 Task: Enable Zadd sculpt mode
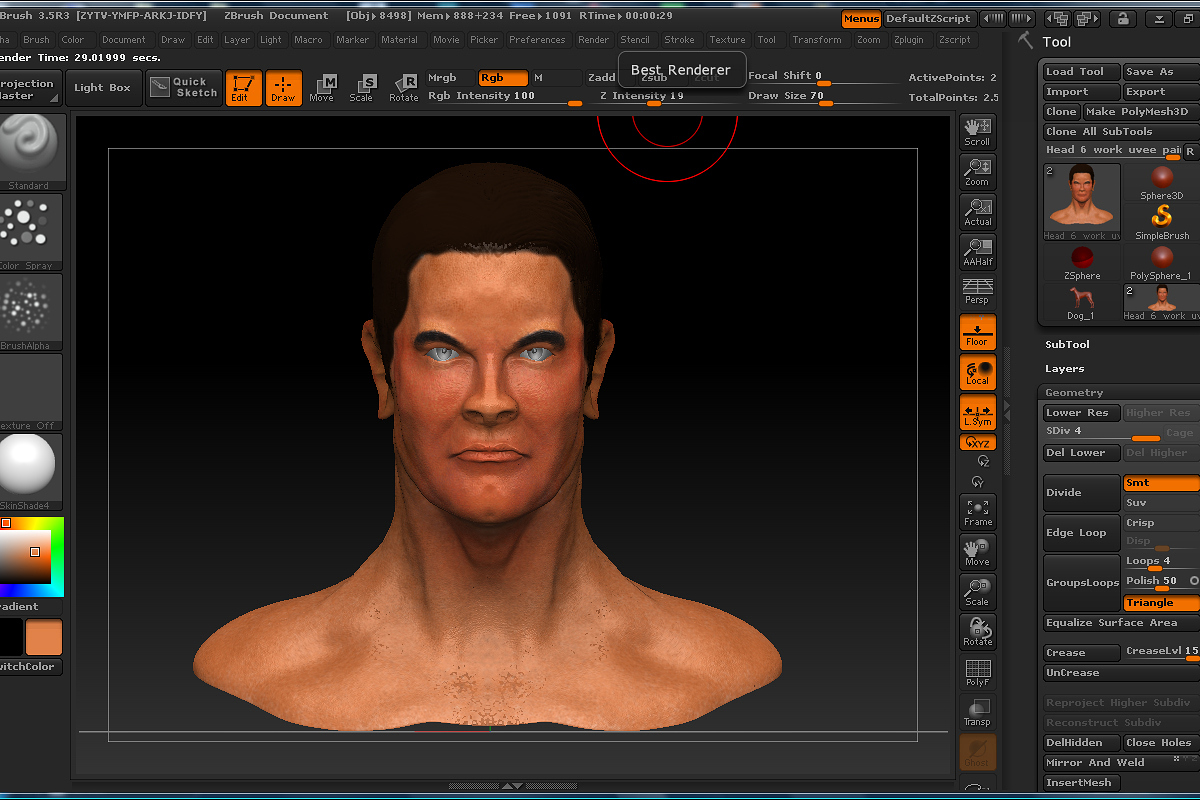(x=602, y=78)
